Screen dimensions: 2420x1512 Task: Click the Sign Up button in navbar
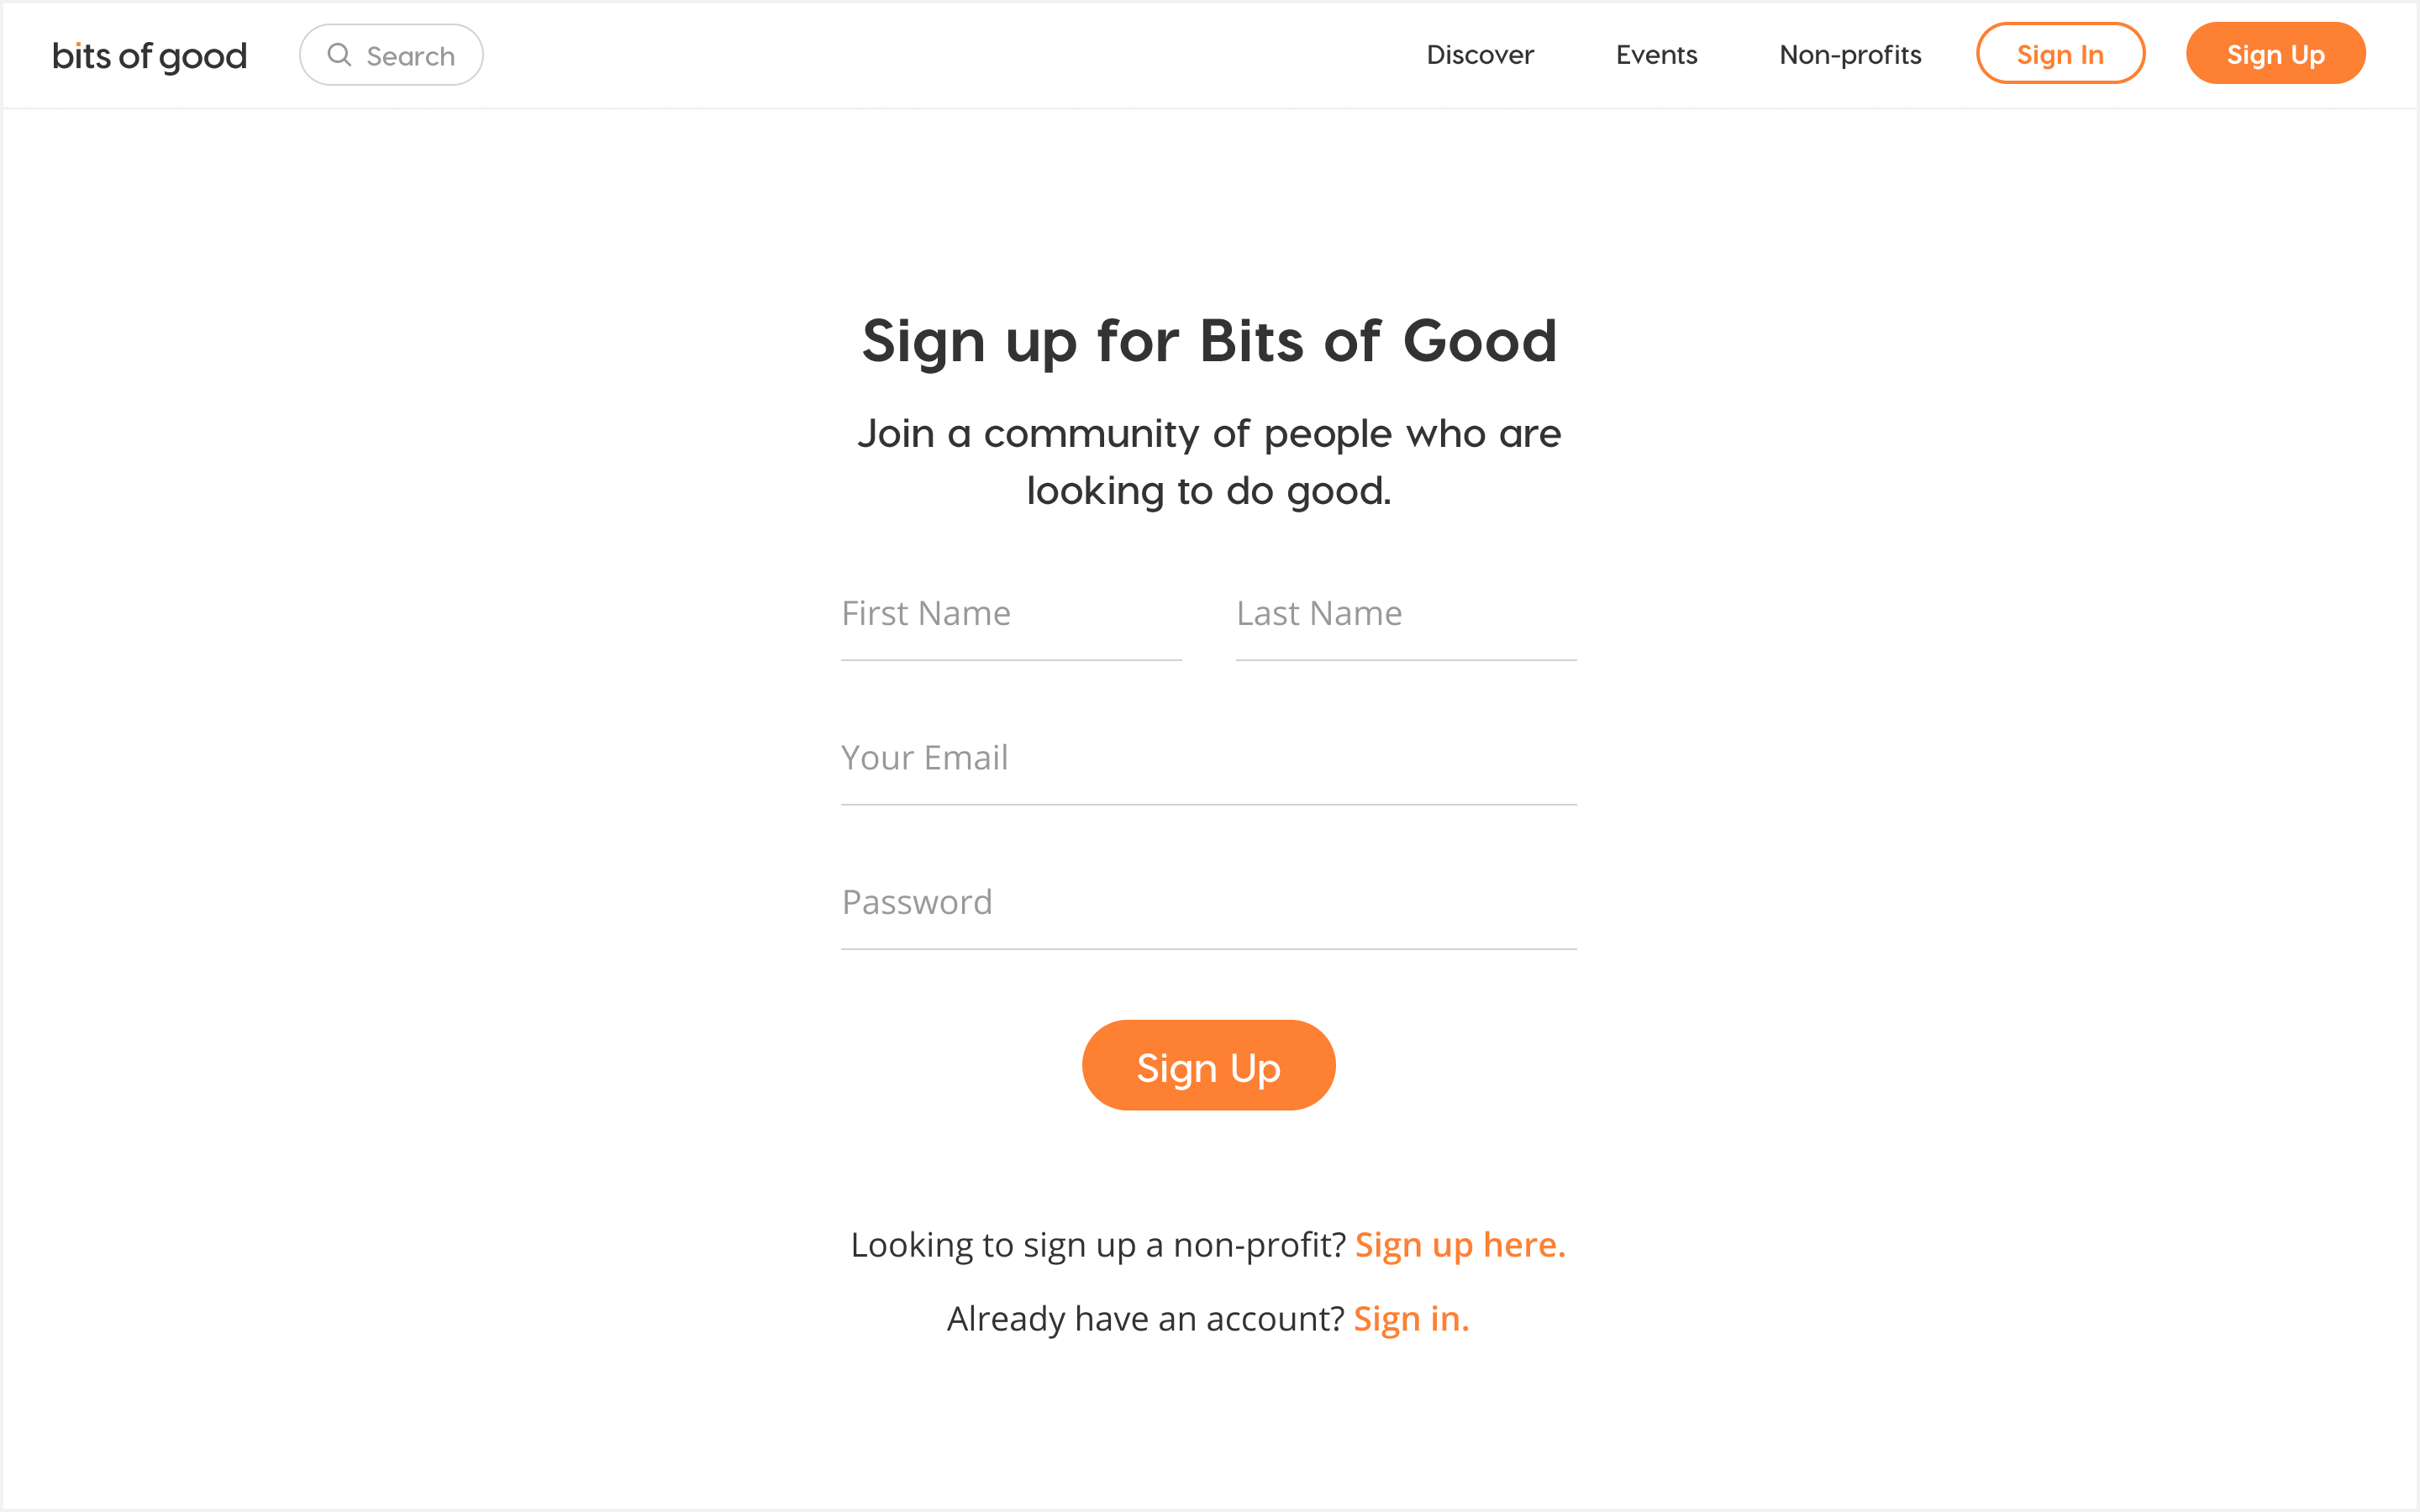tap(2275, 54)
